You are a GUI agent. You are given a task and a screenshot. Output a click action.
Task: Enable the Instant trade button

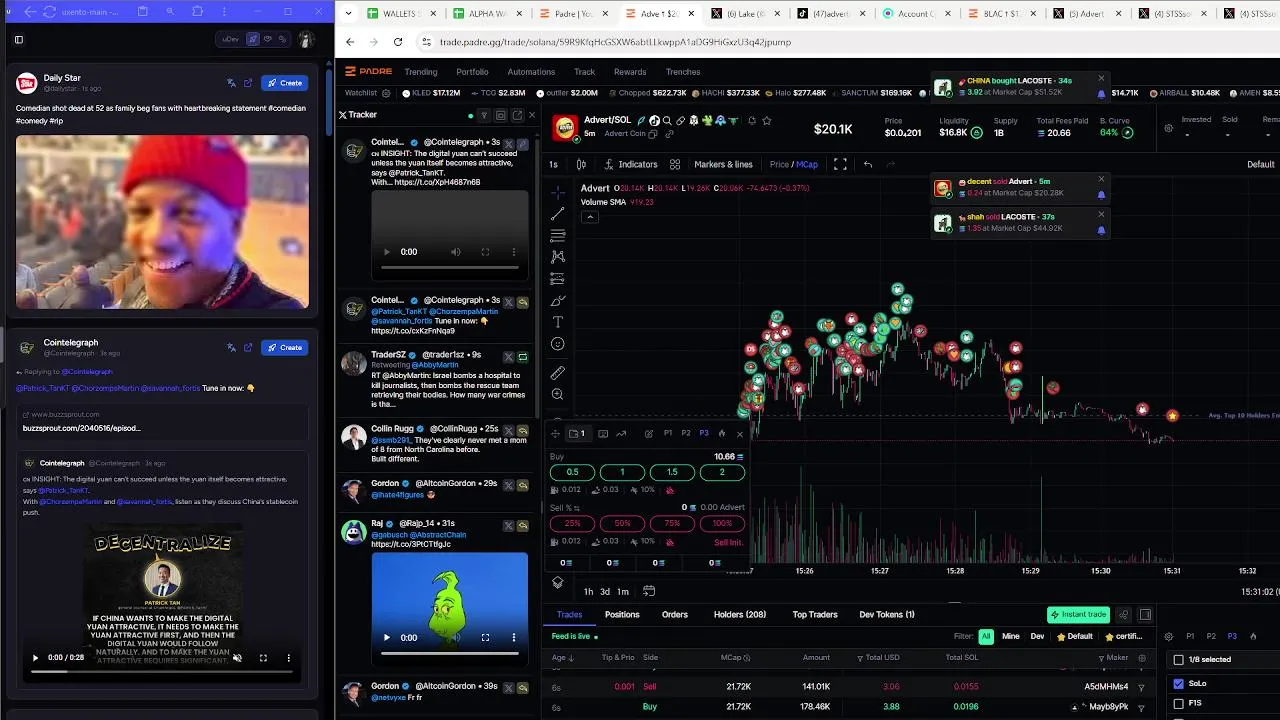coord(1077,614)
